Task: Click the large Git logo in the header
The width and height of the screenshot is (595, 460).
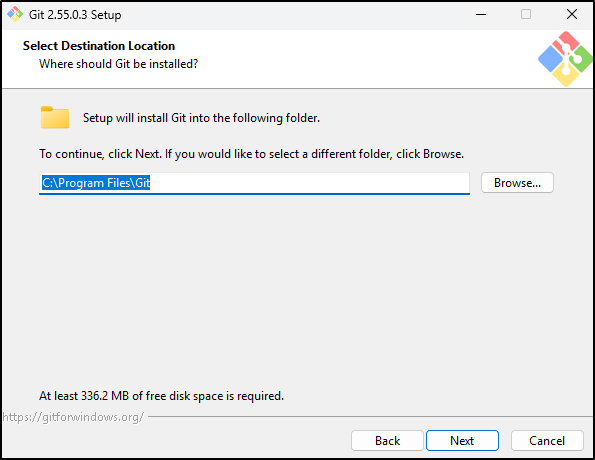Action: (565, 59)
